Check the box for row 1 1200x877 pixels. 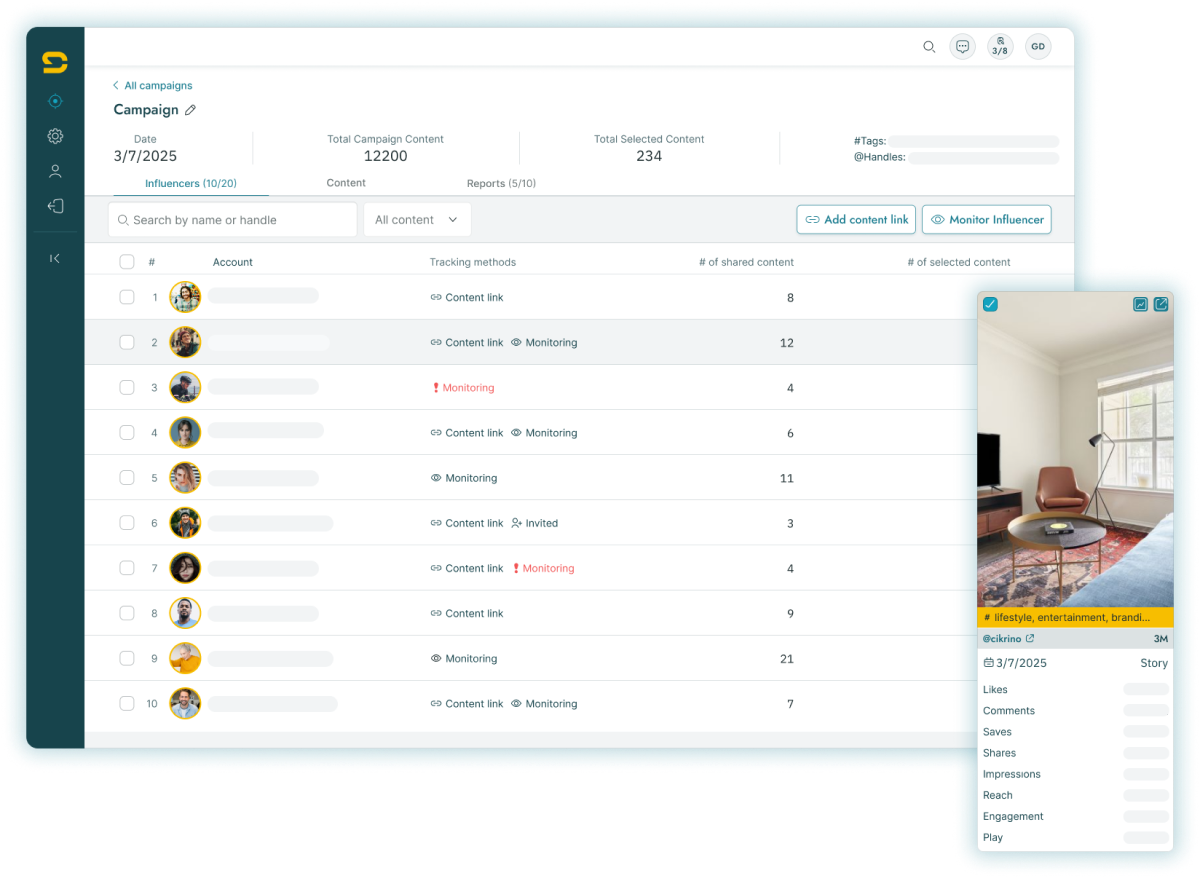[127, 297]
